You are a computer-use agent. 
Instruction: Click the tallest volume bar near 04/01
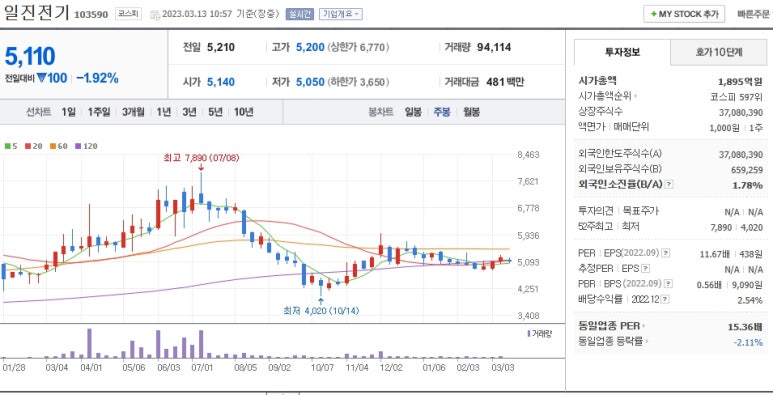[89, 343]
